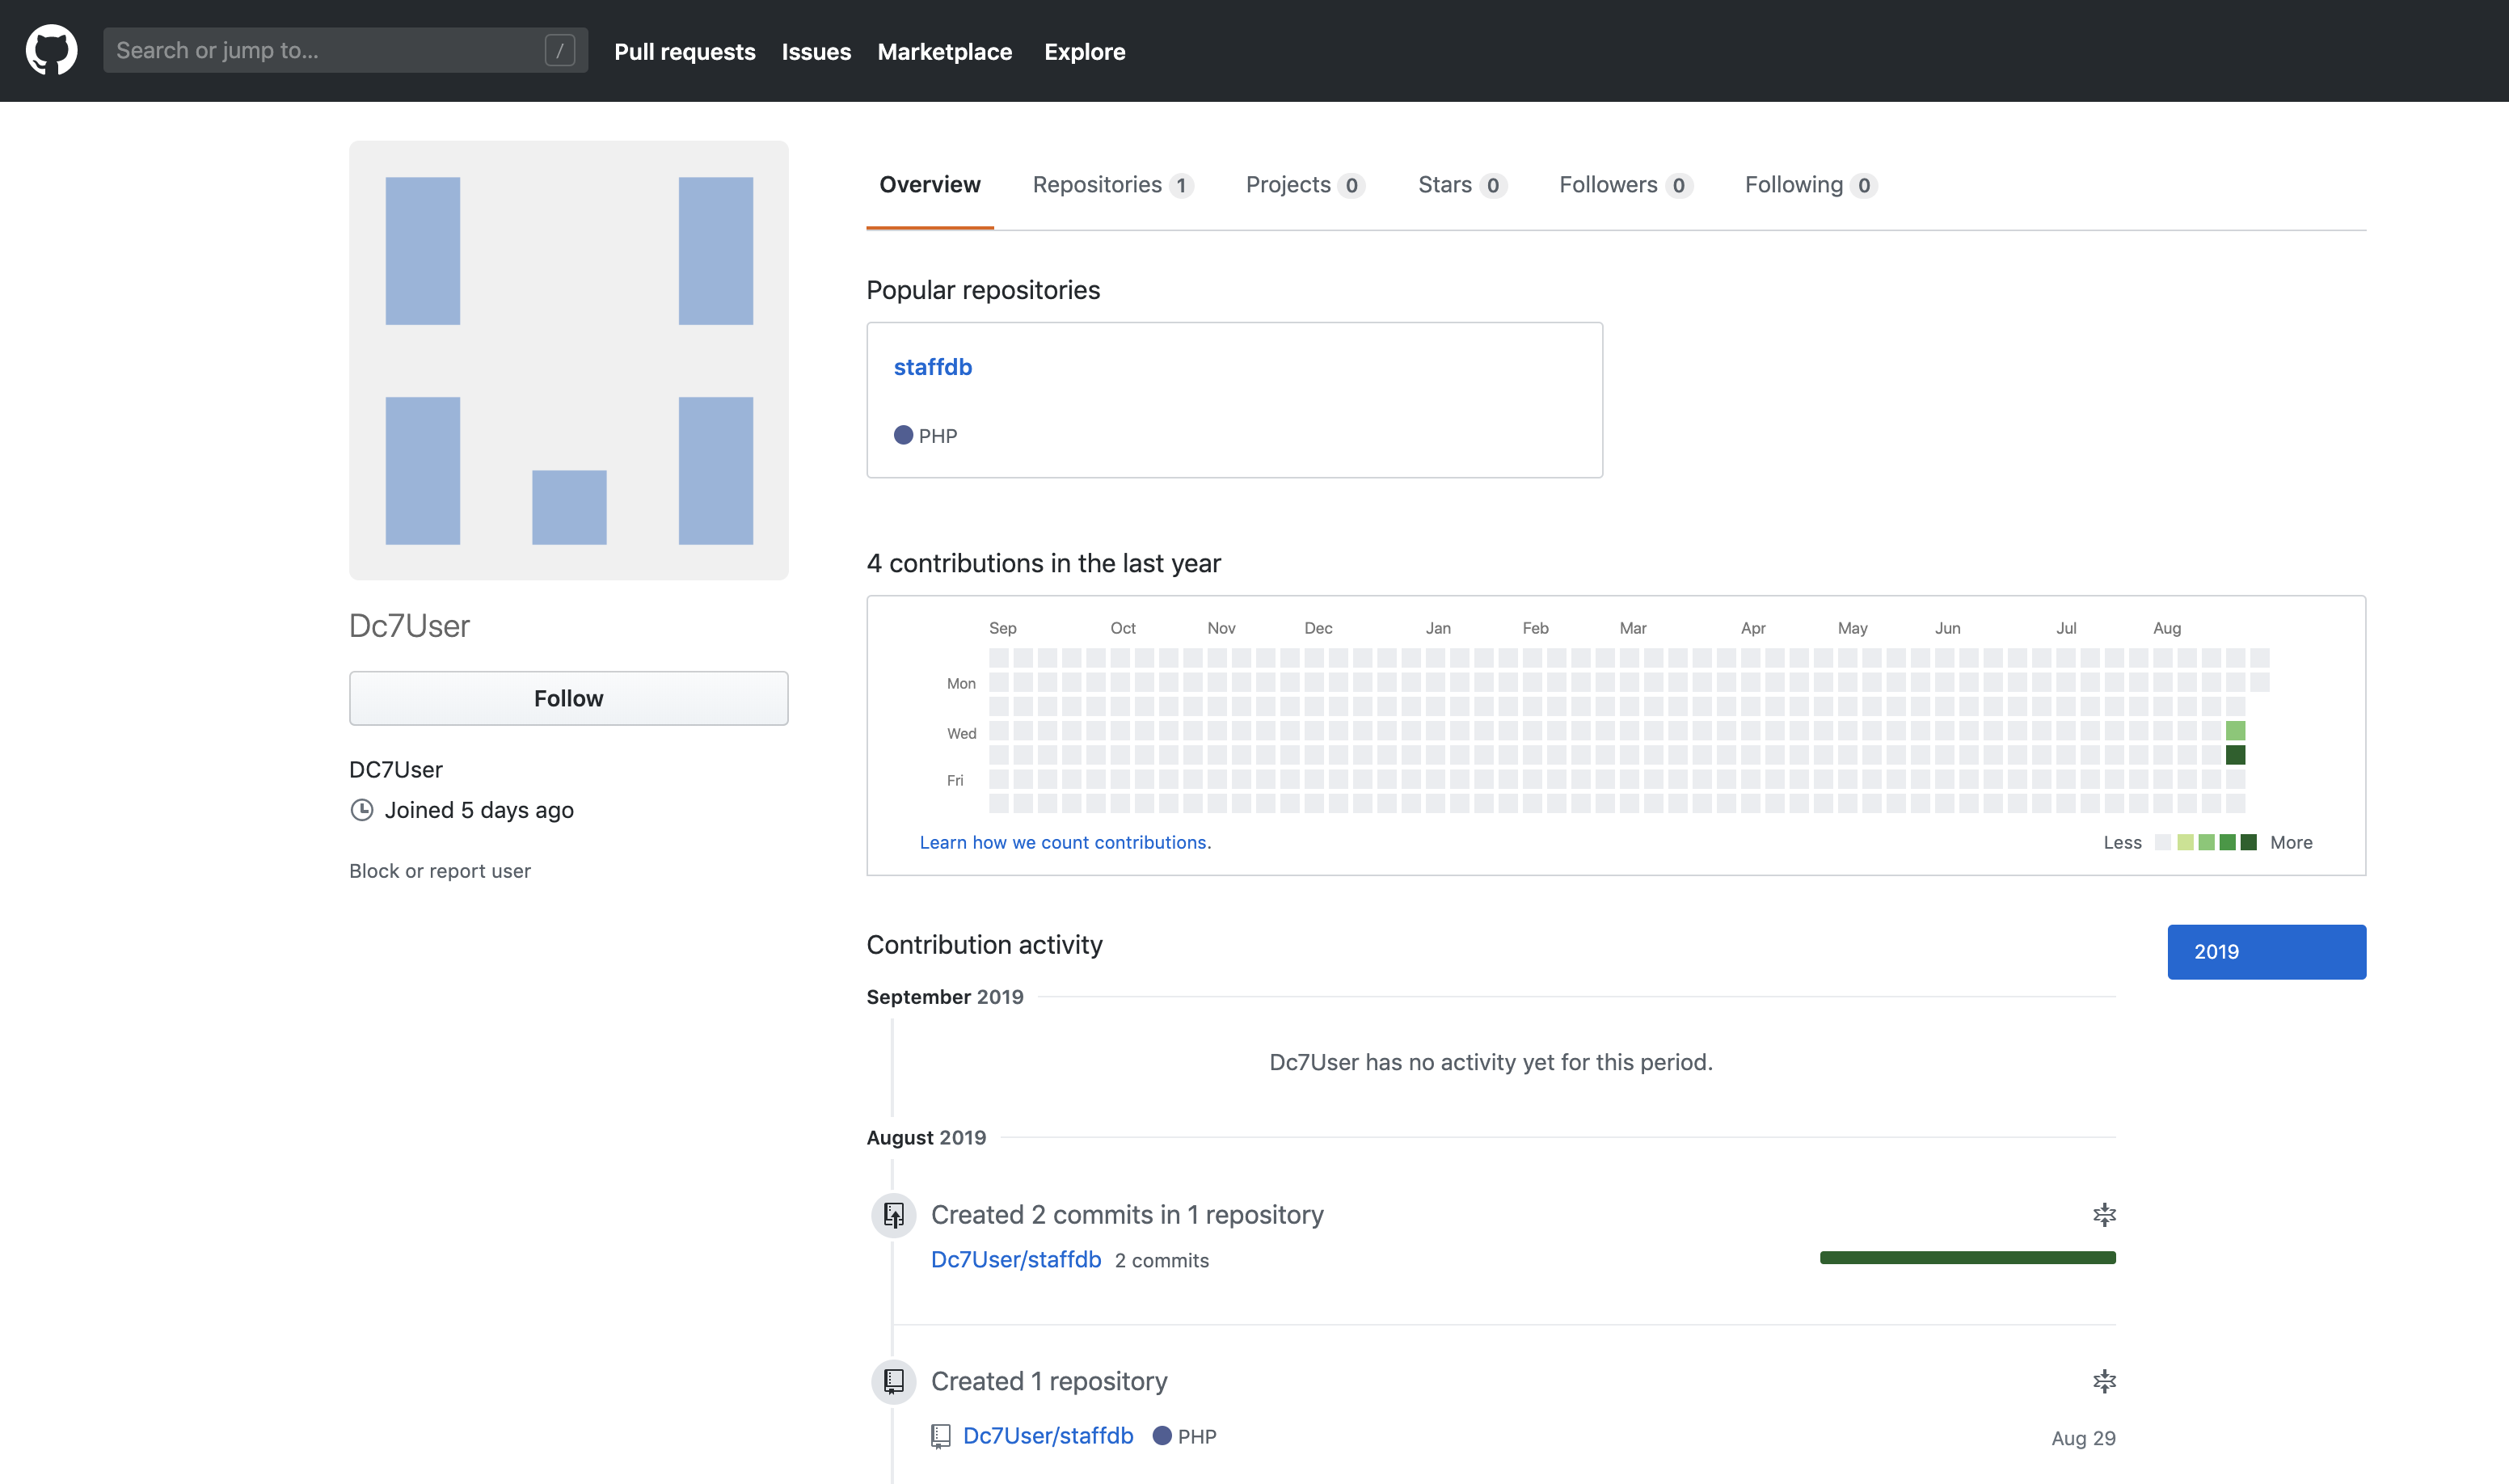Click the 4 contributions in the last year heading
The height and width of the screenshot is (1484, 2509).
(1044, 563)
